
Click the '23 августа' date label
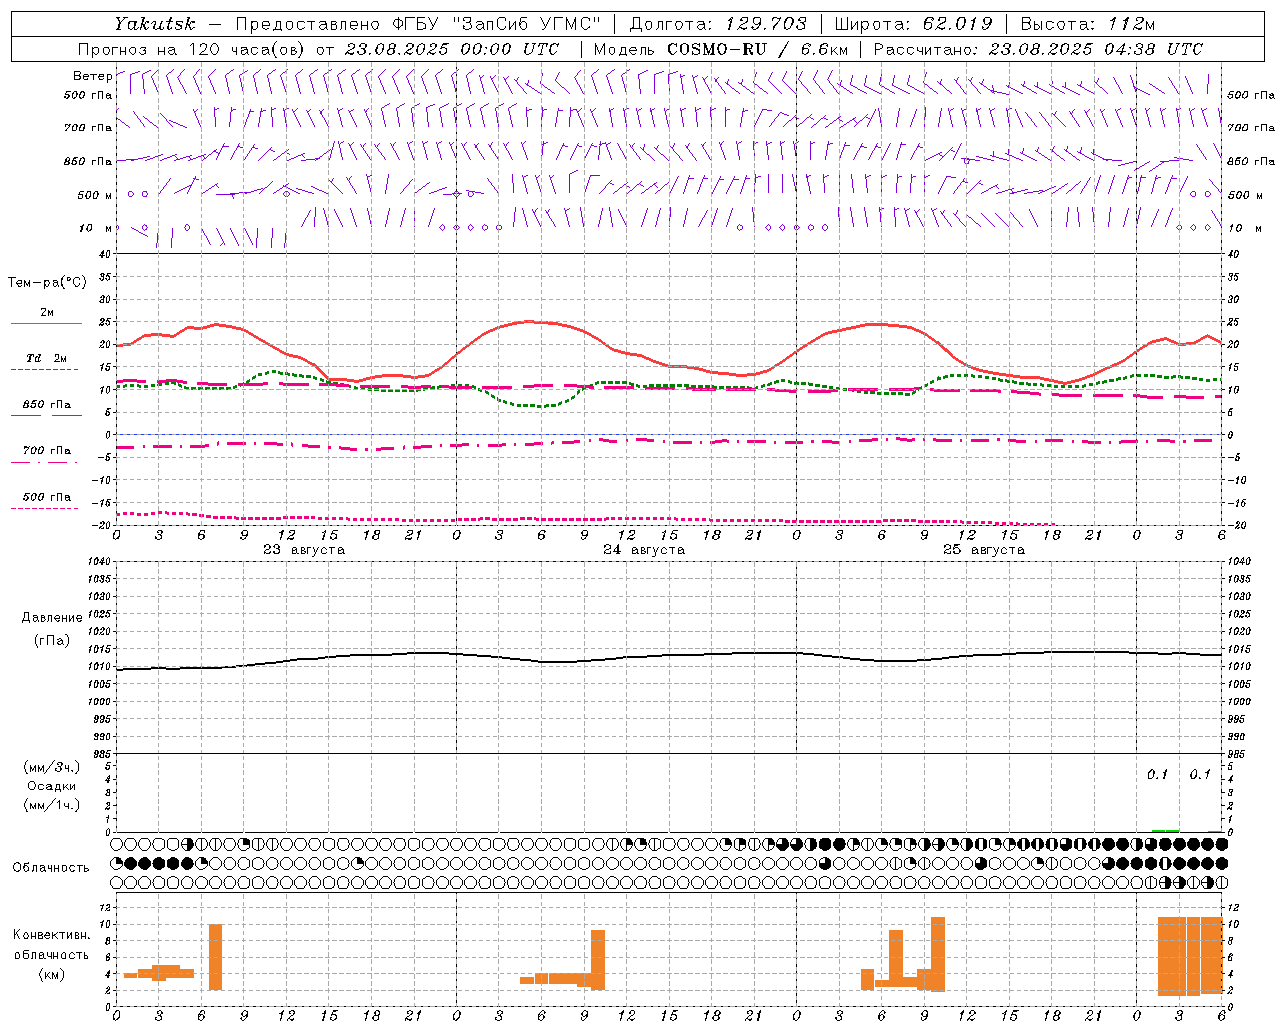click(304, 550)
